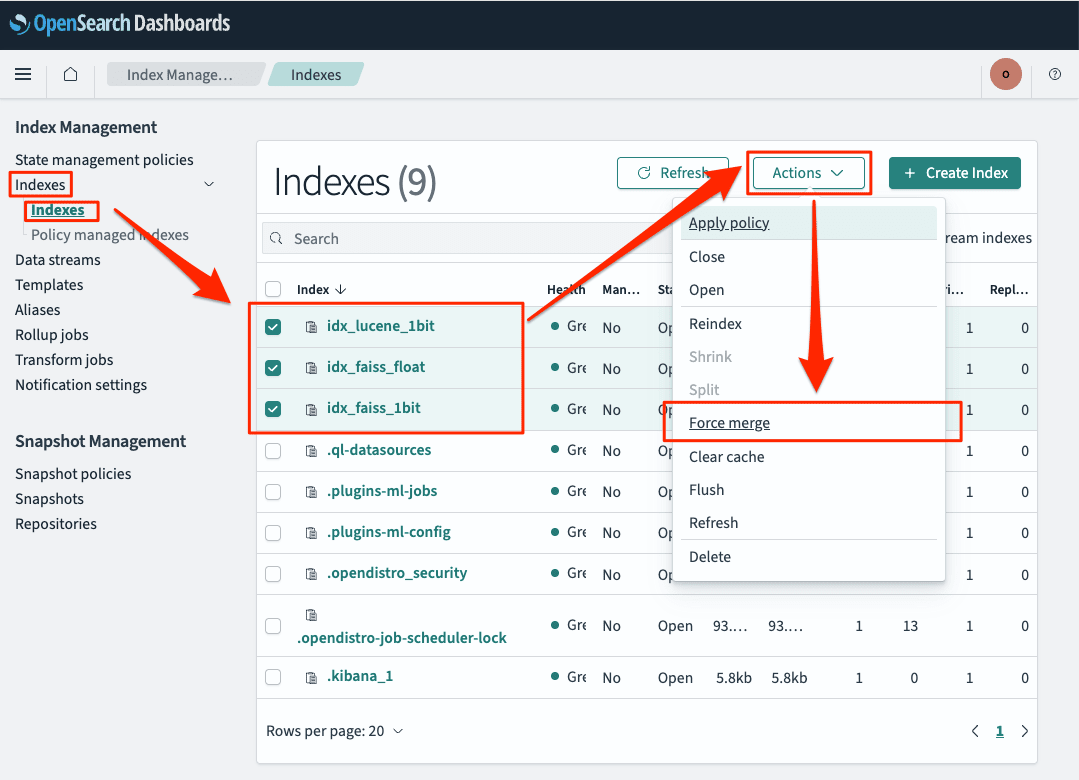Open Data streams in sidebar
Image resolution: width=1079 pixels, height=780 pixels.
click(x=58, y=260)
